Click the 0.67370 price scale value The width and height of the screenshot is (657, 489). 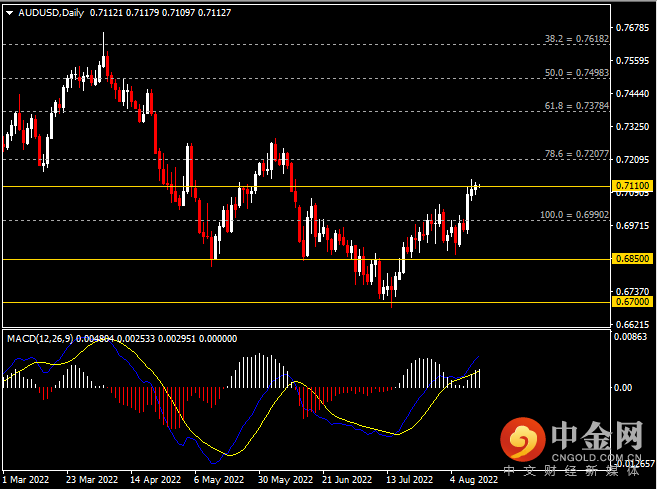pyautogui.click(x=632, y=291)
